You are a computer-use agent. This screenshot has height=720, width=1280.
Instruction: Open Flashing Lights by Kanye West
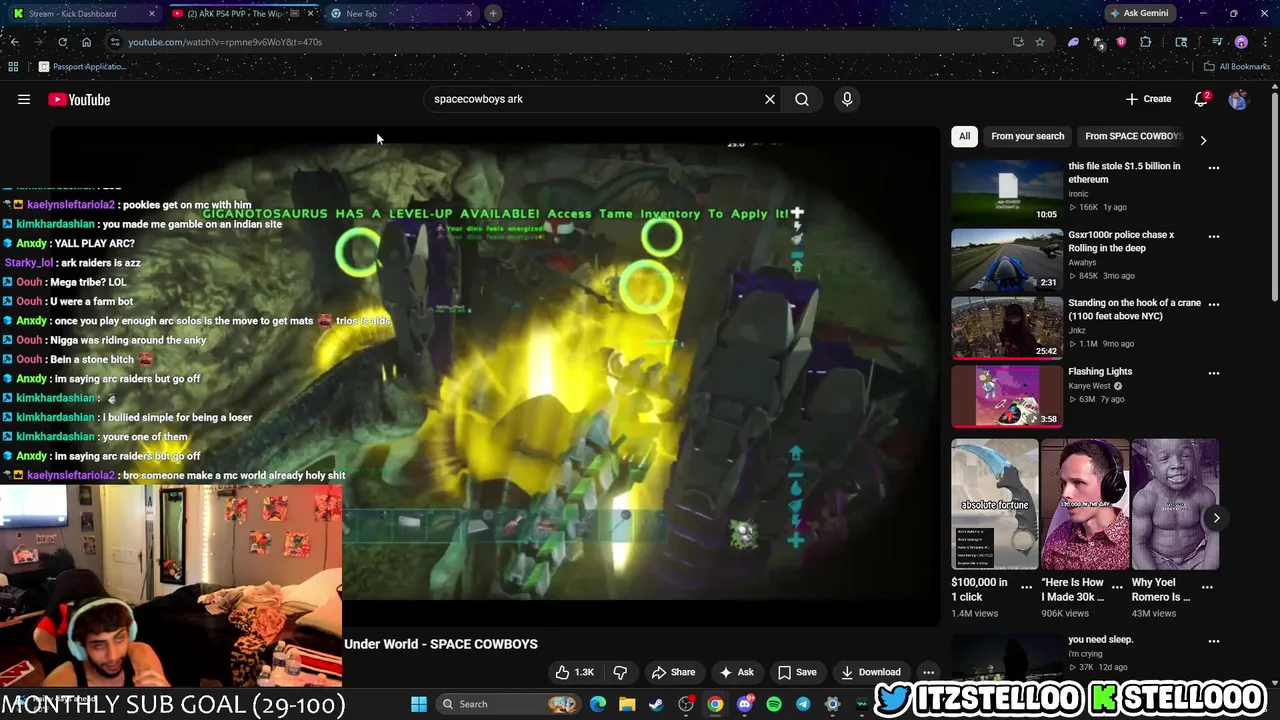1100,371
